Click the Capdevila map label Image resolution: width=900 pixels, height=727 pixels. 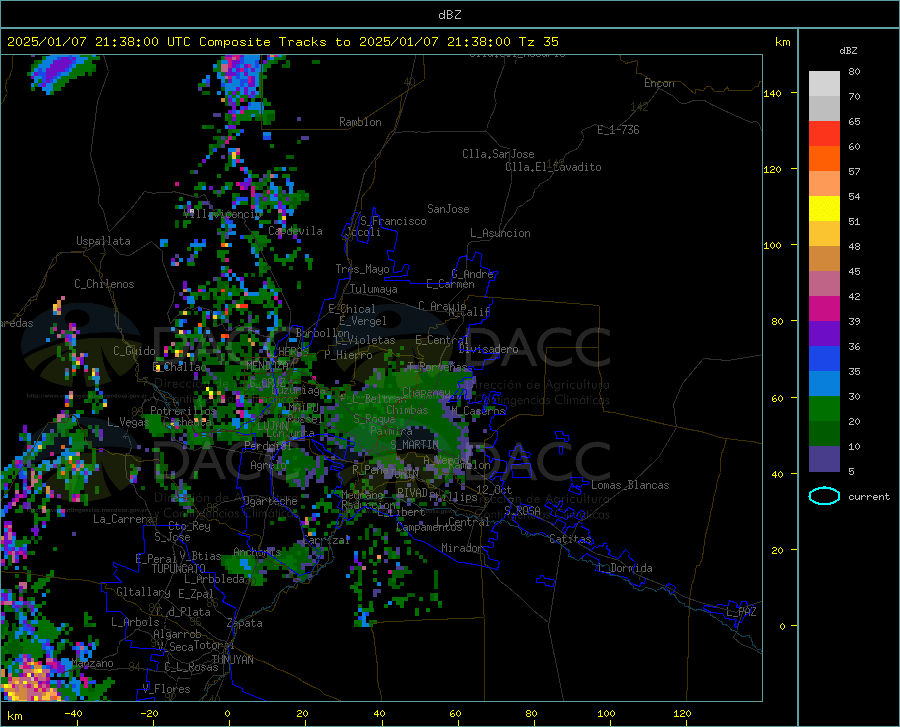(295, 231)
